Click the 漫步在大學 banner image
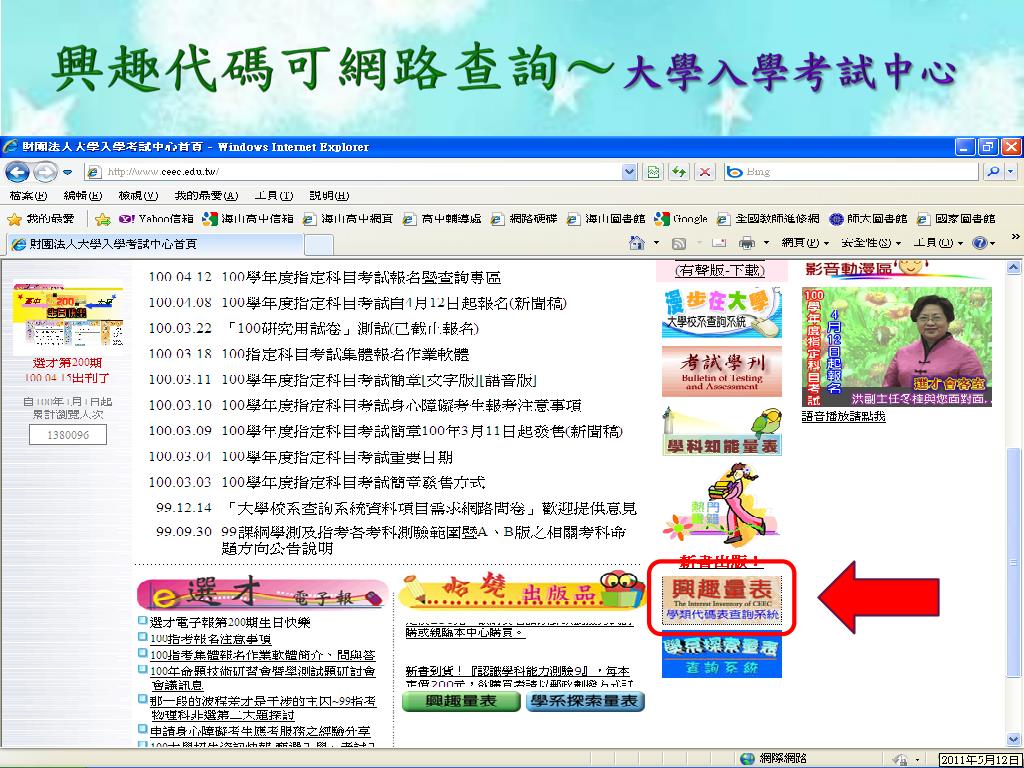Viewport: 1024px width, 768px height. (722, 313)
